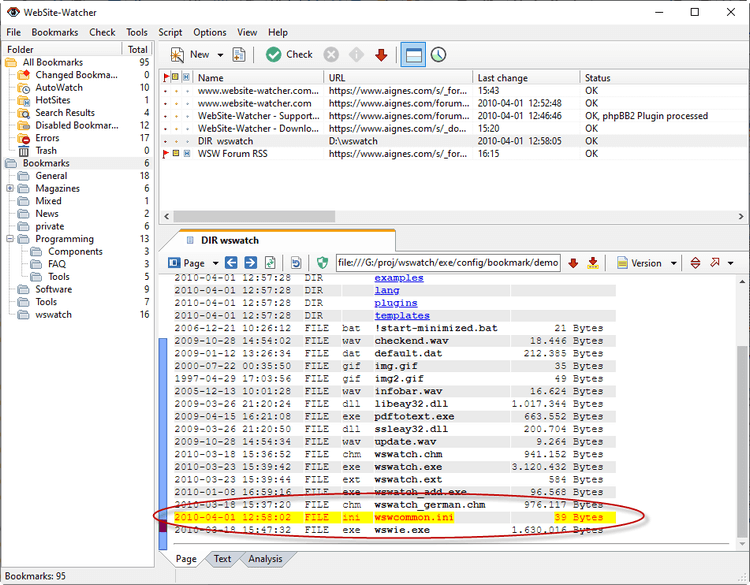
Task: Click the Trash folder icon in tree
Action: [x=24, y=151]
